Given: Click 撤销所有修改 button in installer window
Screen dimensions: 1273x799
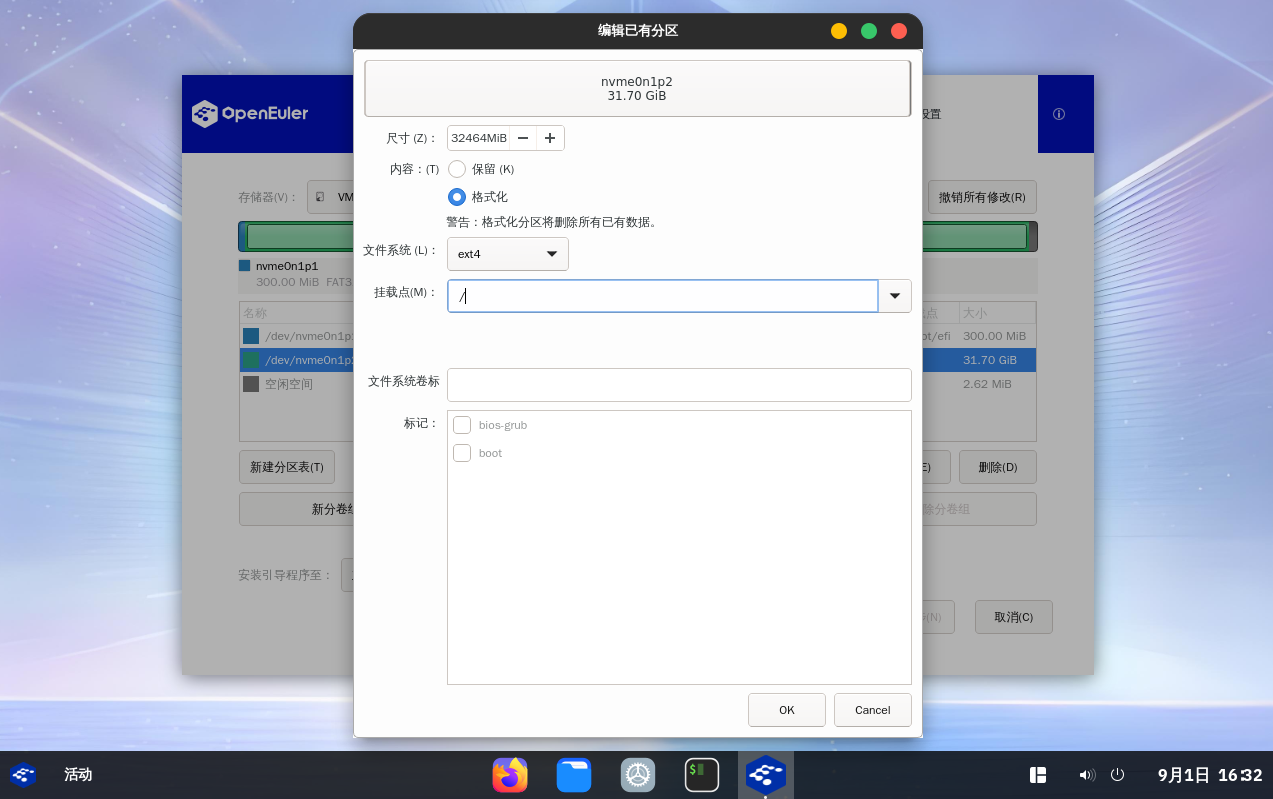Looking at the screenshot, I should 982,197.
